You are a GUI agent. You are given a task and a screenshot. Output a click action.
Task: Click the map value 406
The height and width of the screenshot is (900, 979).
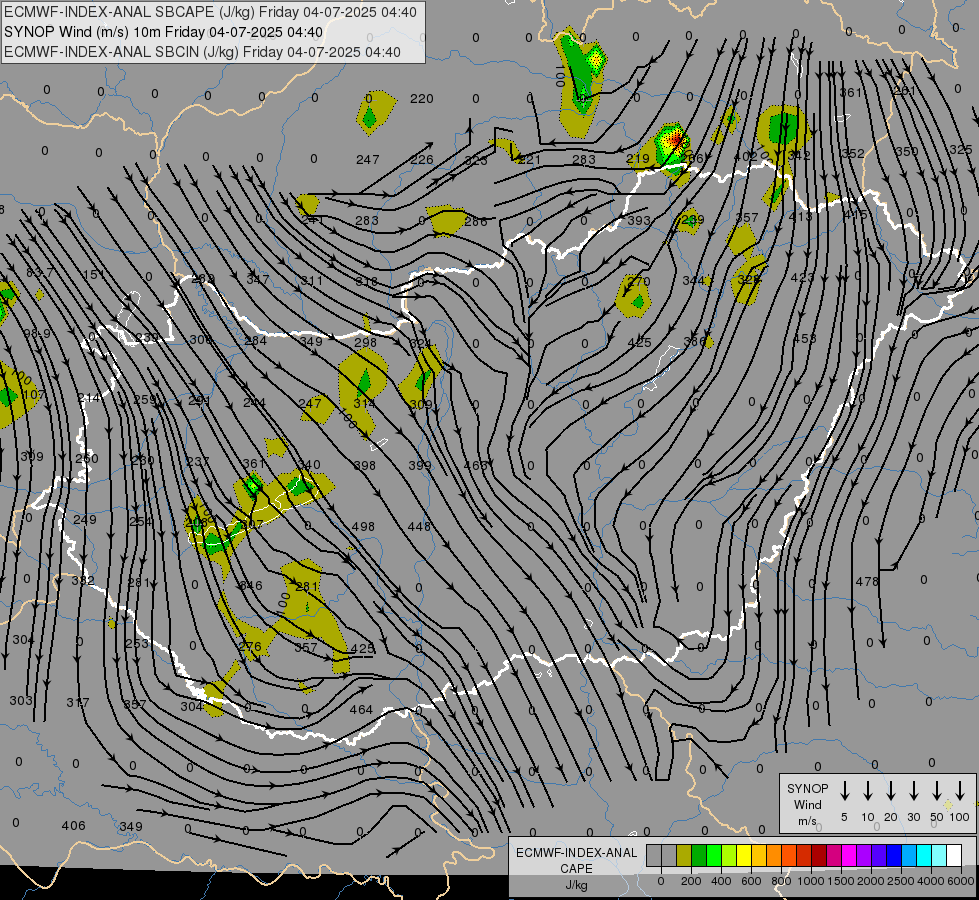73,826
